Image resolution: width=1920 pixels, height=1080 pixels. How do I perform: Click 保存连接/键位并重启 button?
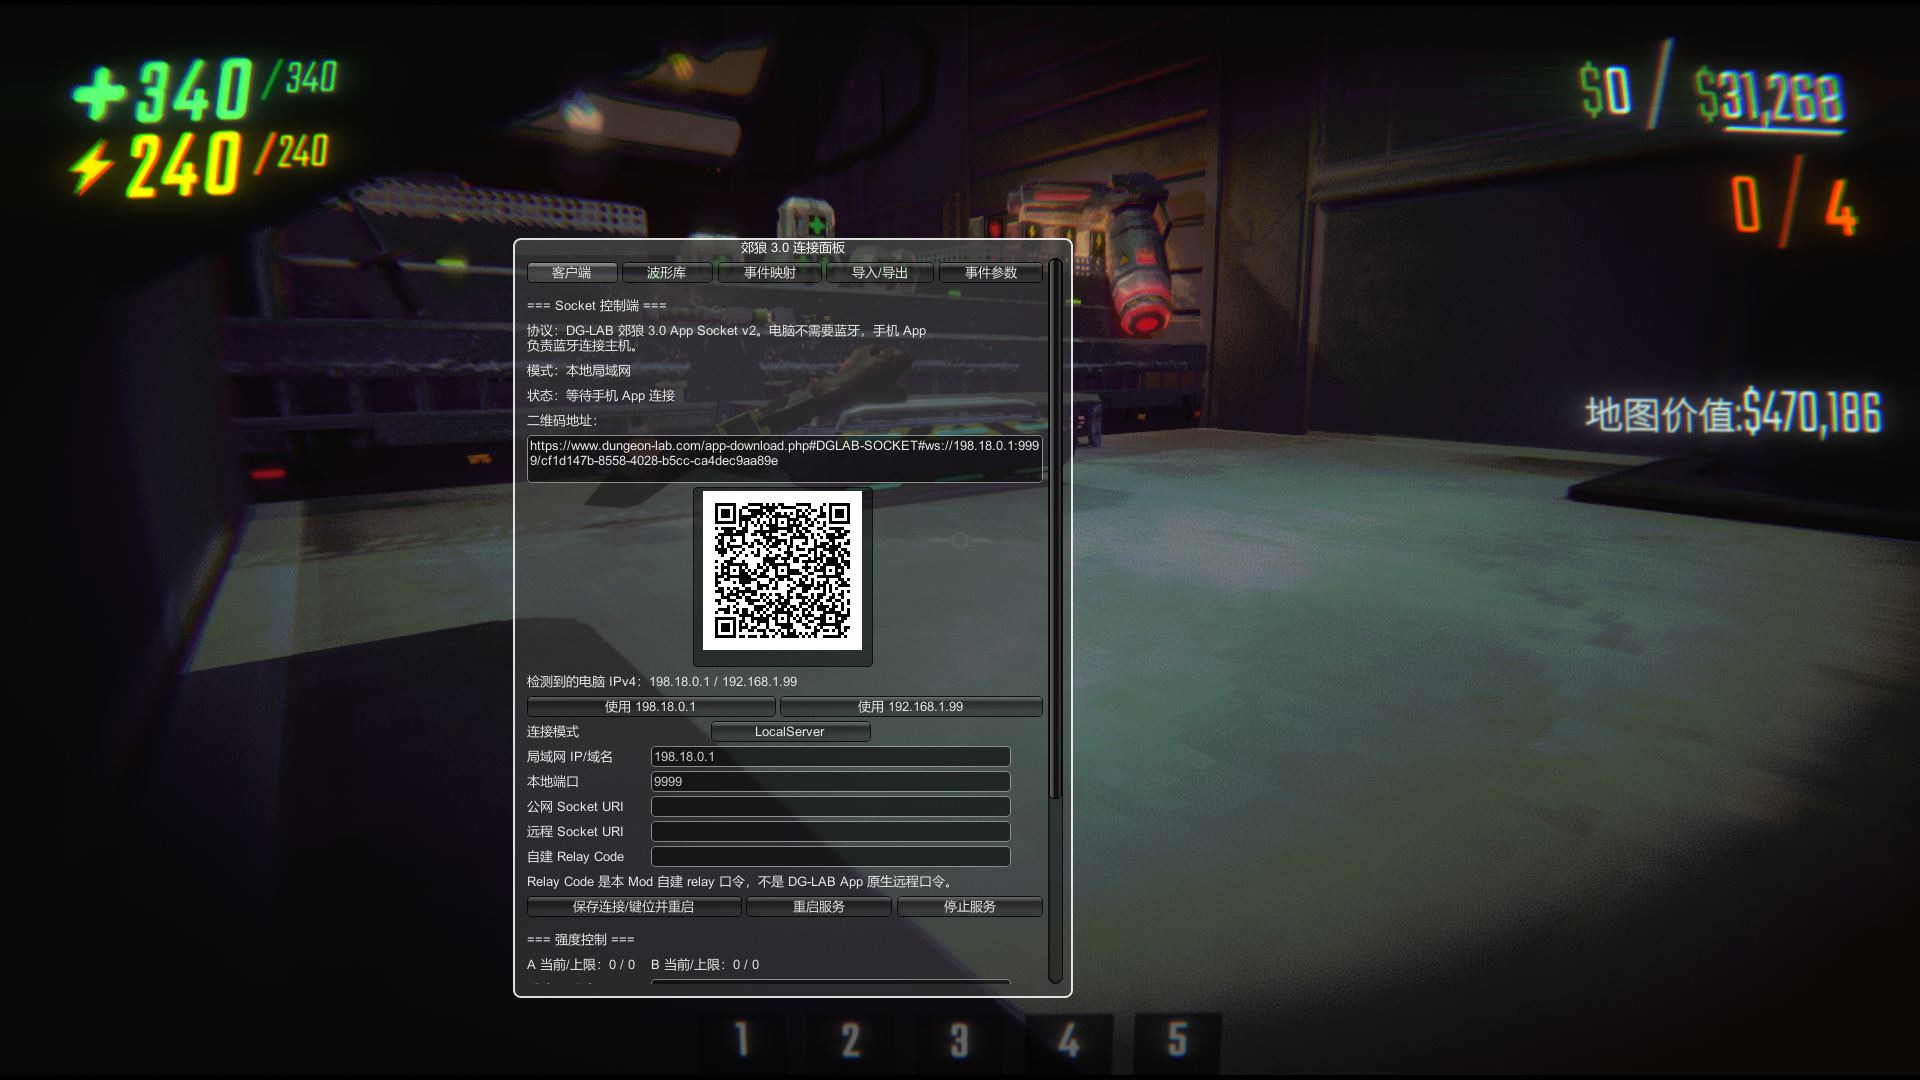coord(634,907)
